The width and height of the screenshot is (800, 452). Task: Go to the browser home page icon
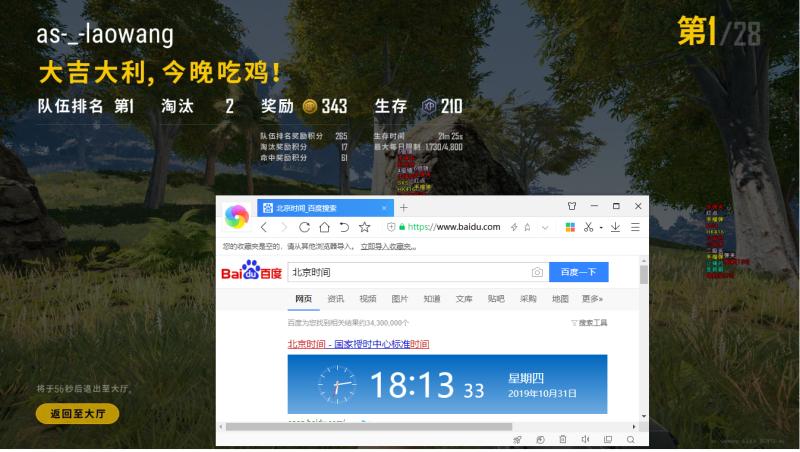pyautogui.click(x=324, y=227)
